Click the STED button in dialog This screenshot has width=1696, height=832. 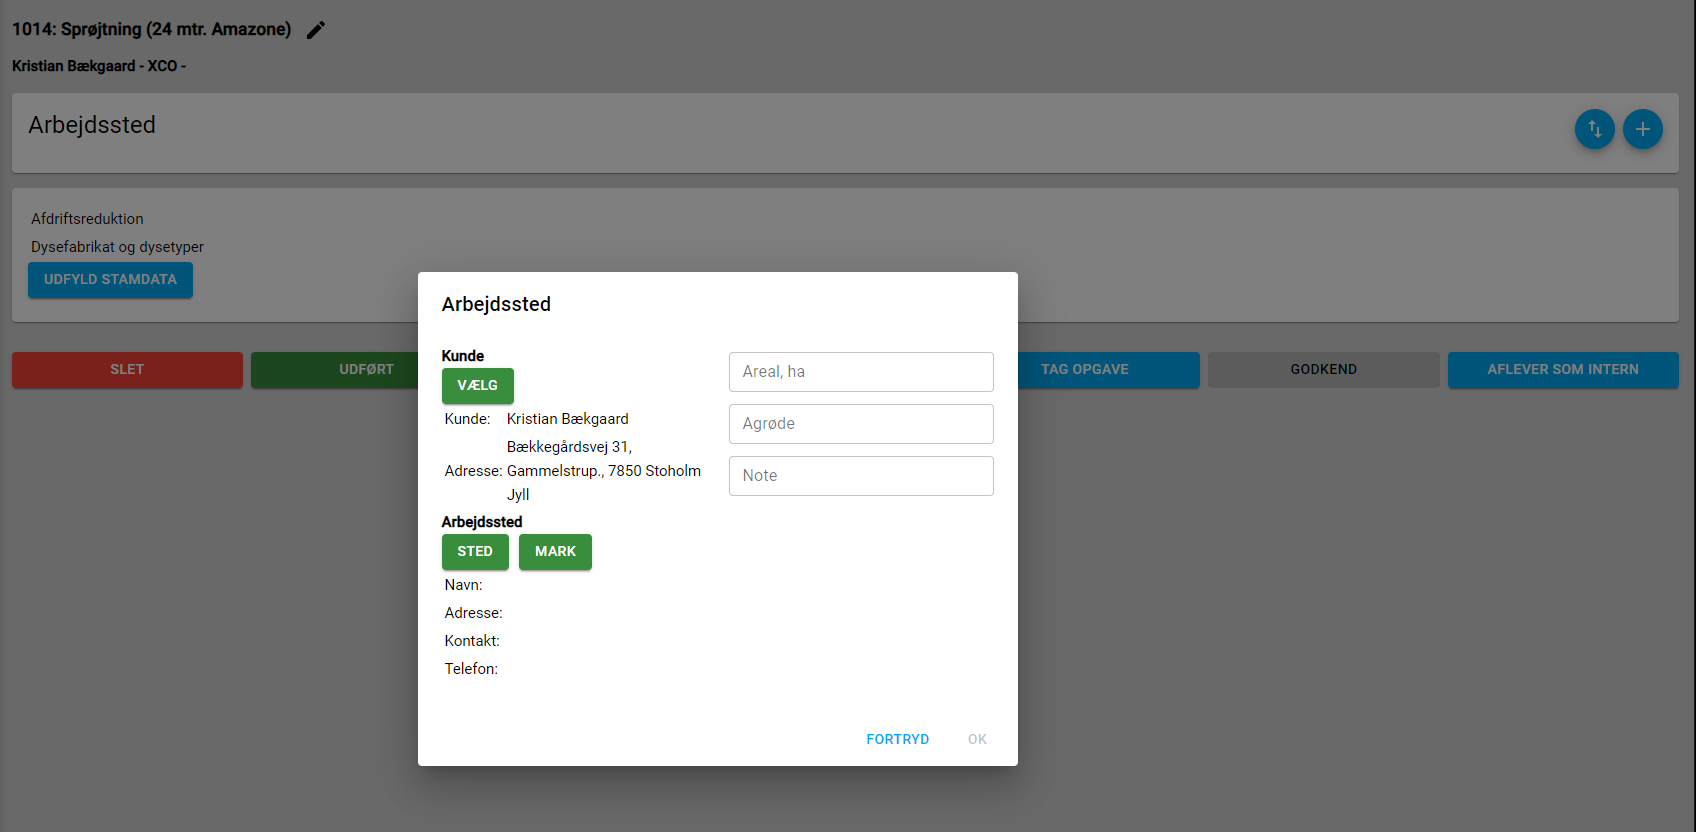(x=475, y=552)
